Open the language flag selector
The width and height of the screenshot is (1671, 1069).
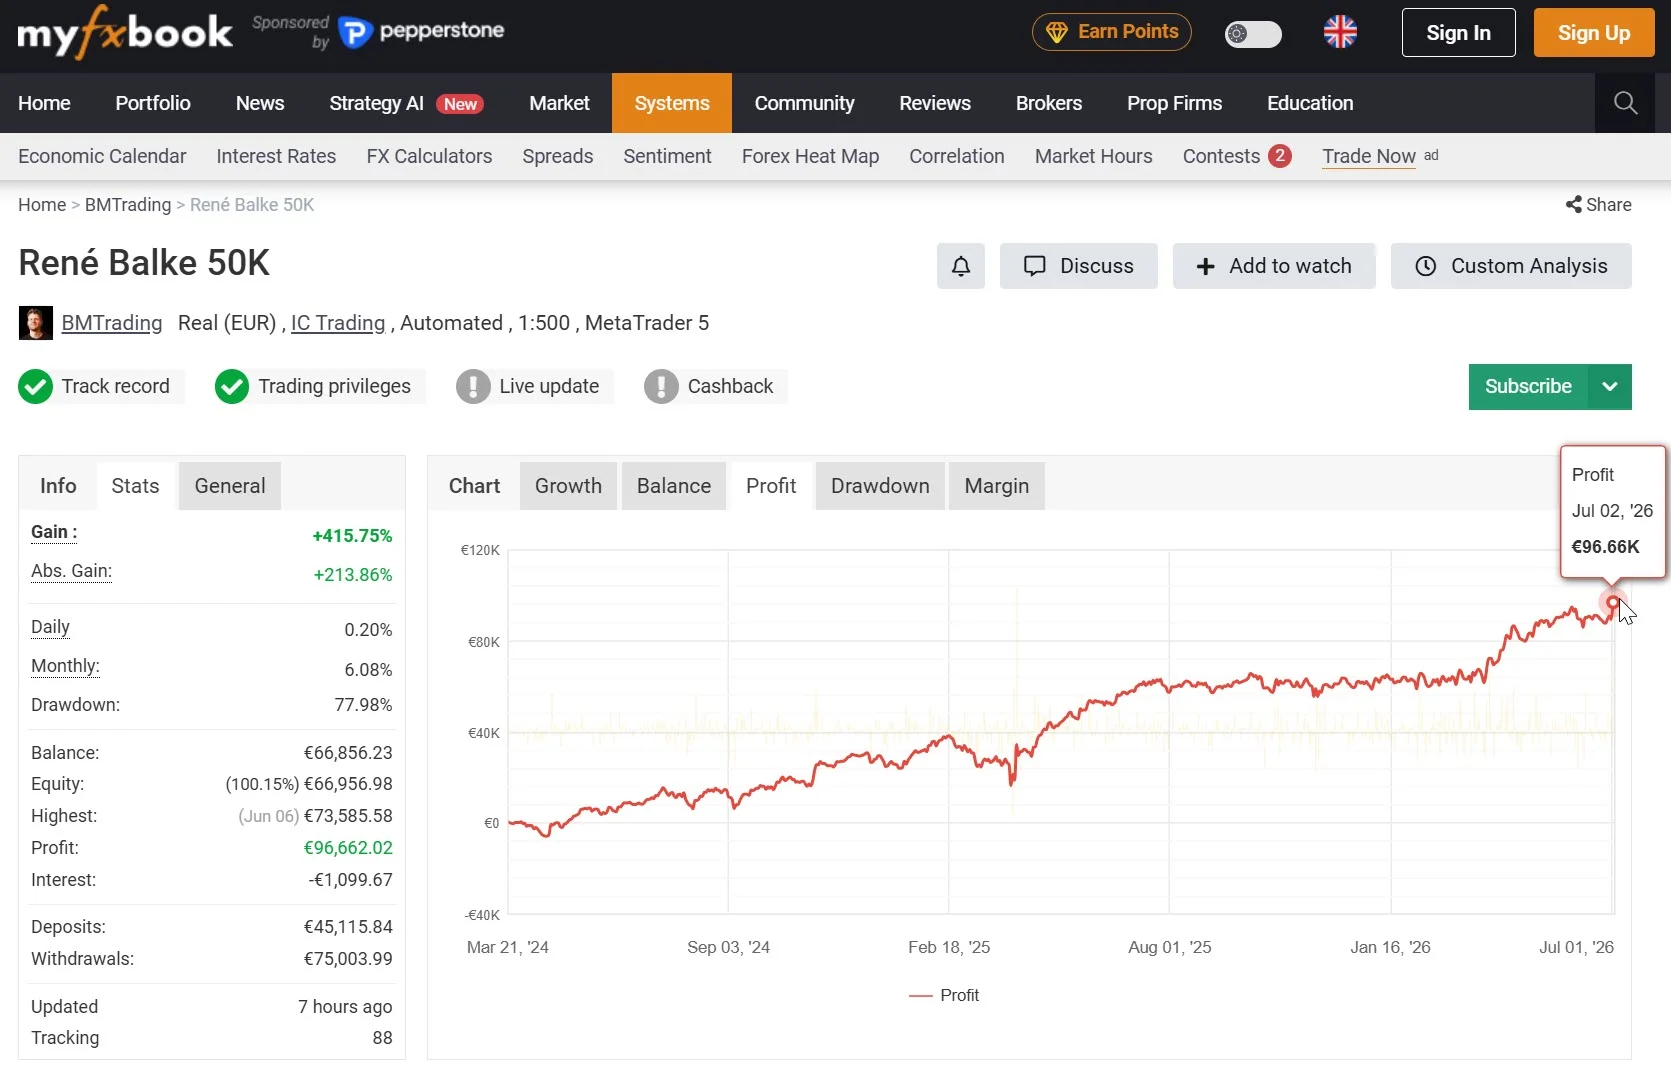(x=1340, y=32)
